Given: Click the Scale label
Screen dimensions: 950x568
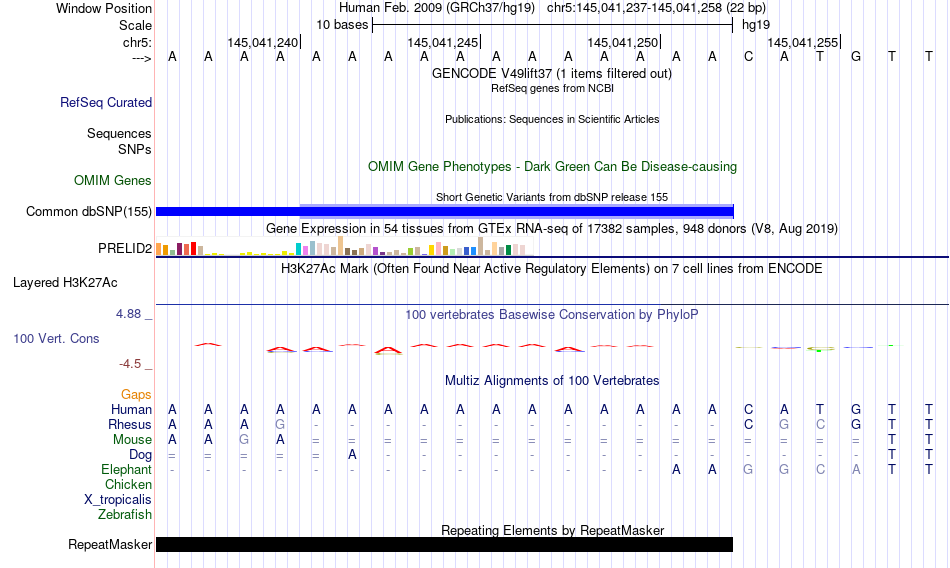Looking at the screenshot, I should pos(136,25).
